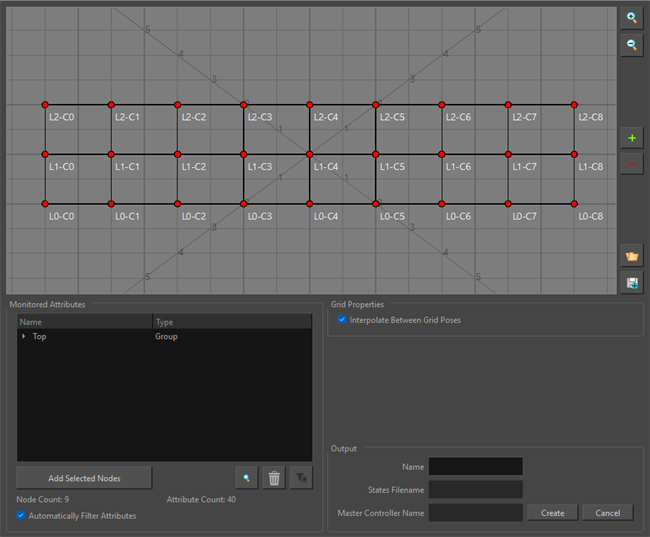This screenshot has height=537, width=650.
Task: Focus the States Filename field
Action: pos(475,490)
